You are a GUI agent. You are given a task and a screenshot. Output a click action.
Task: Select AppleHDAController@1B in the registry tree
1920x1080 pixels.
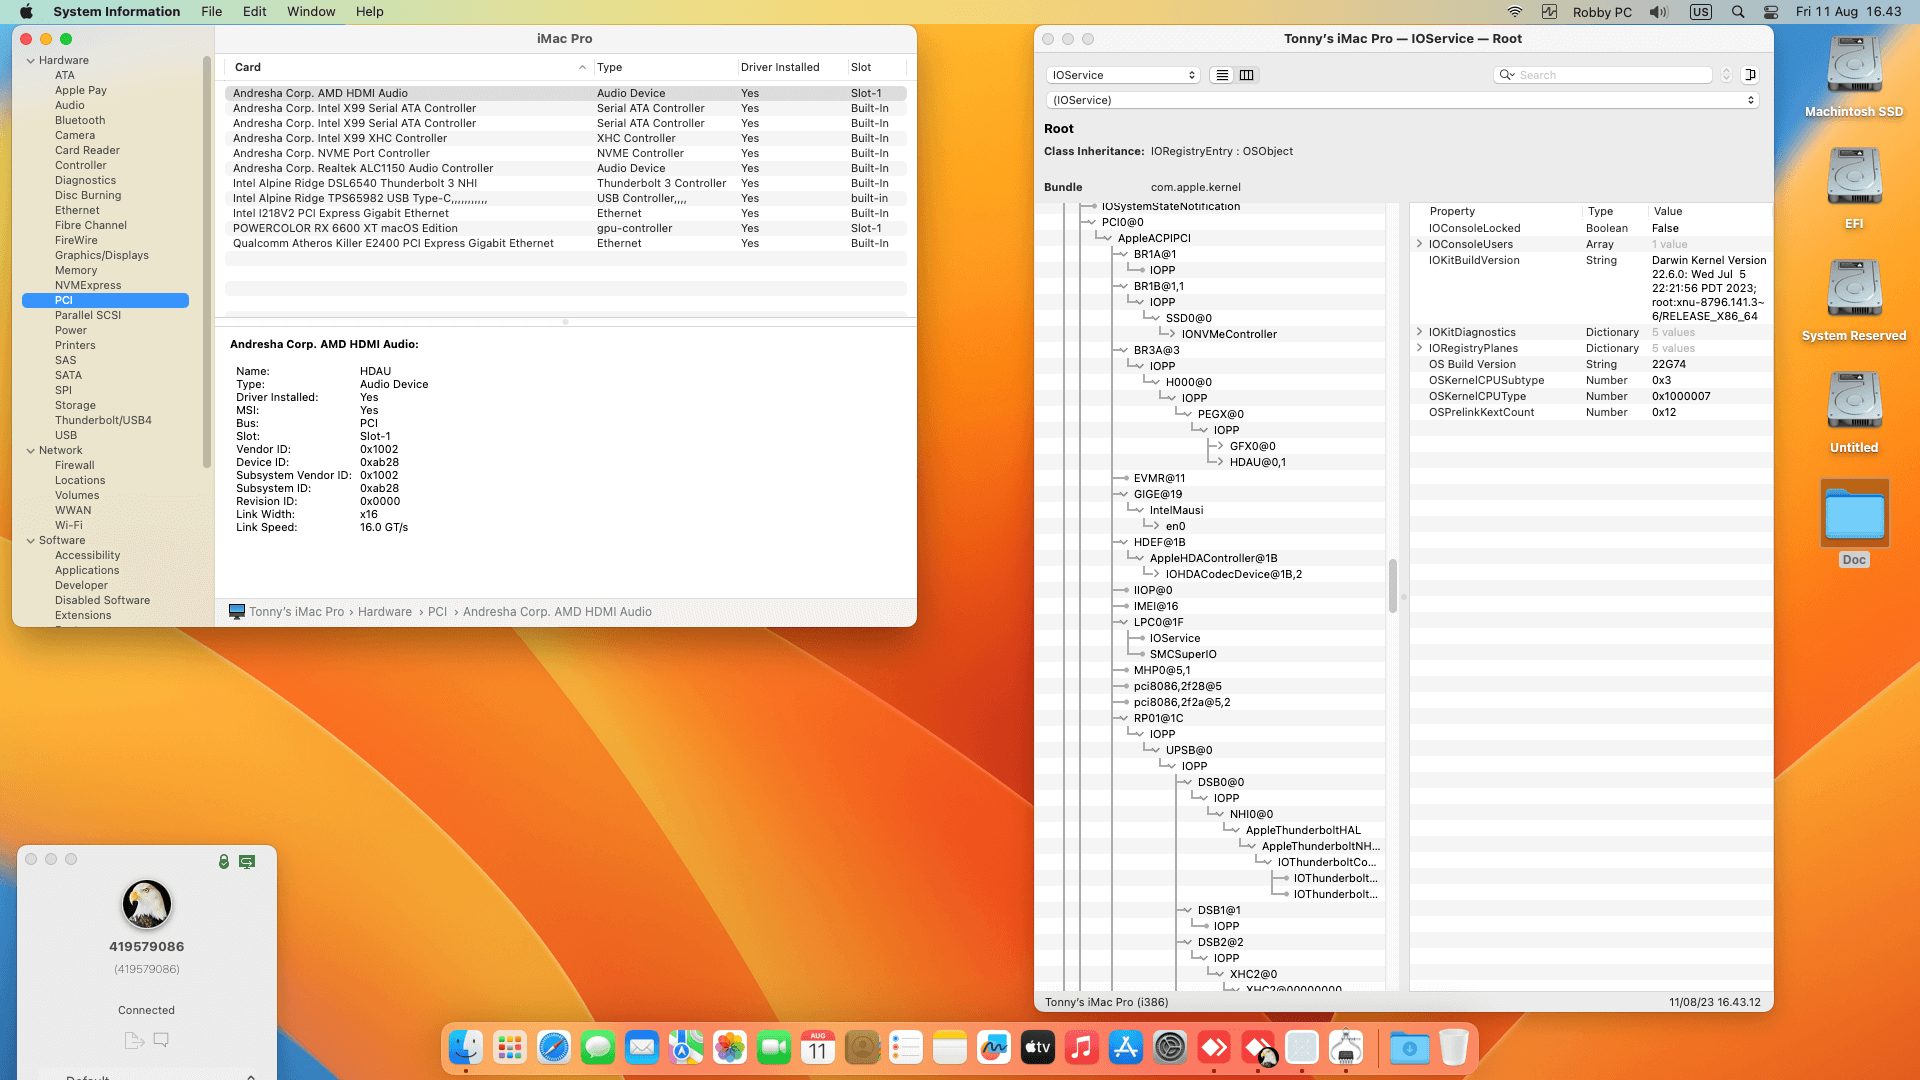(1213, 558)
